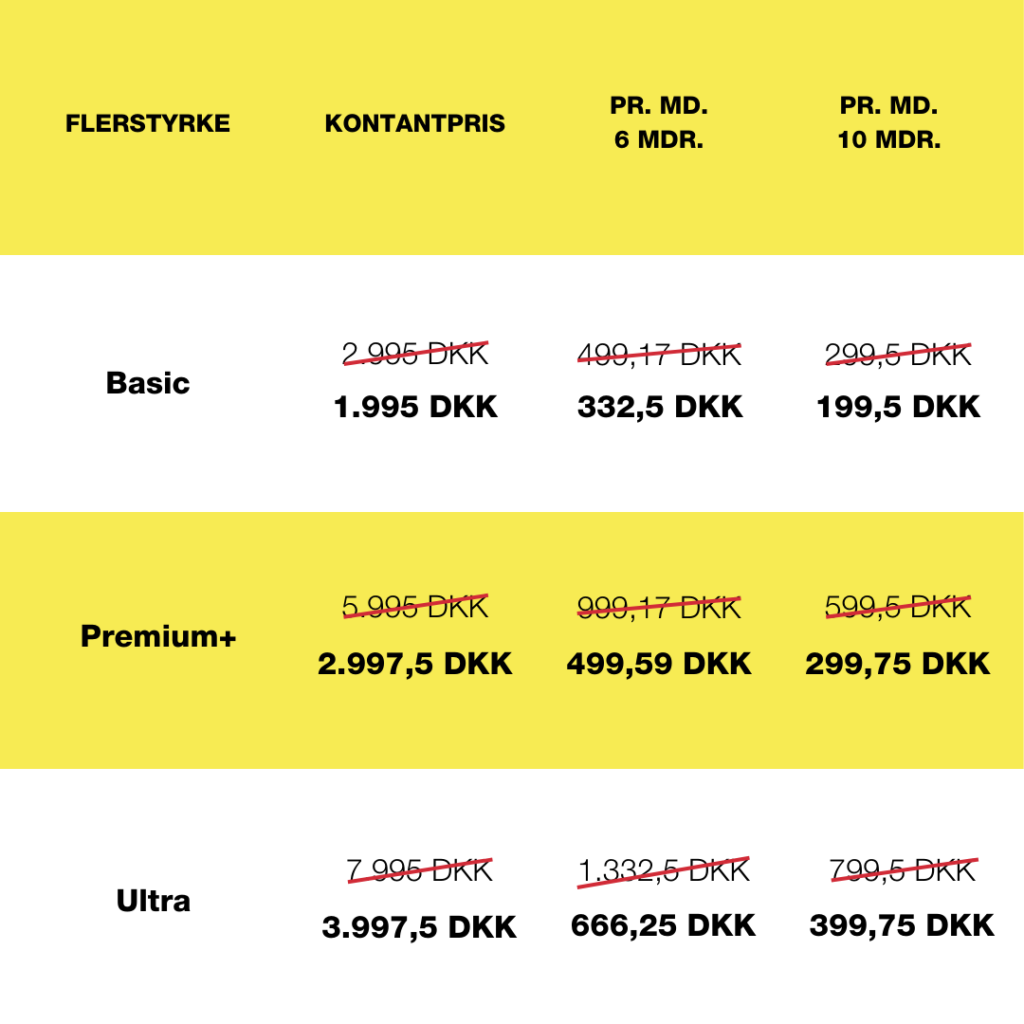Click the Basic plan label
Screen dimensions: 1024x1024
tap(148, 383)
